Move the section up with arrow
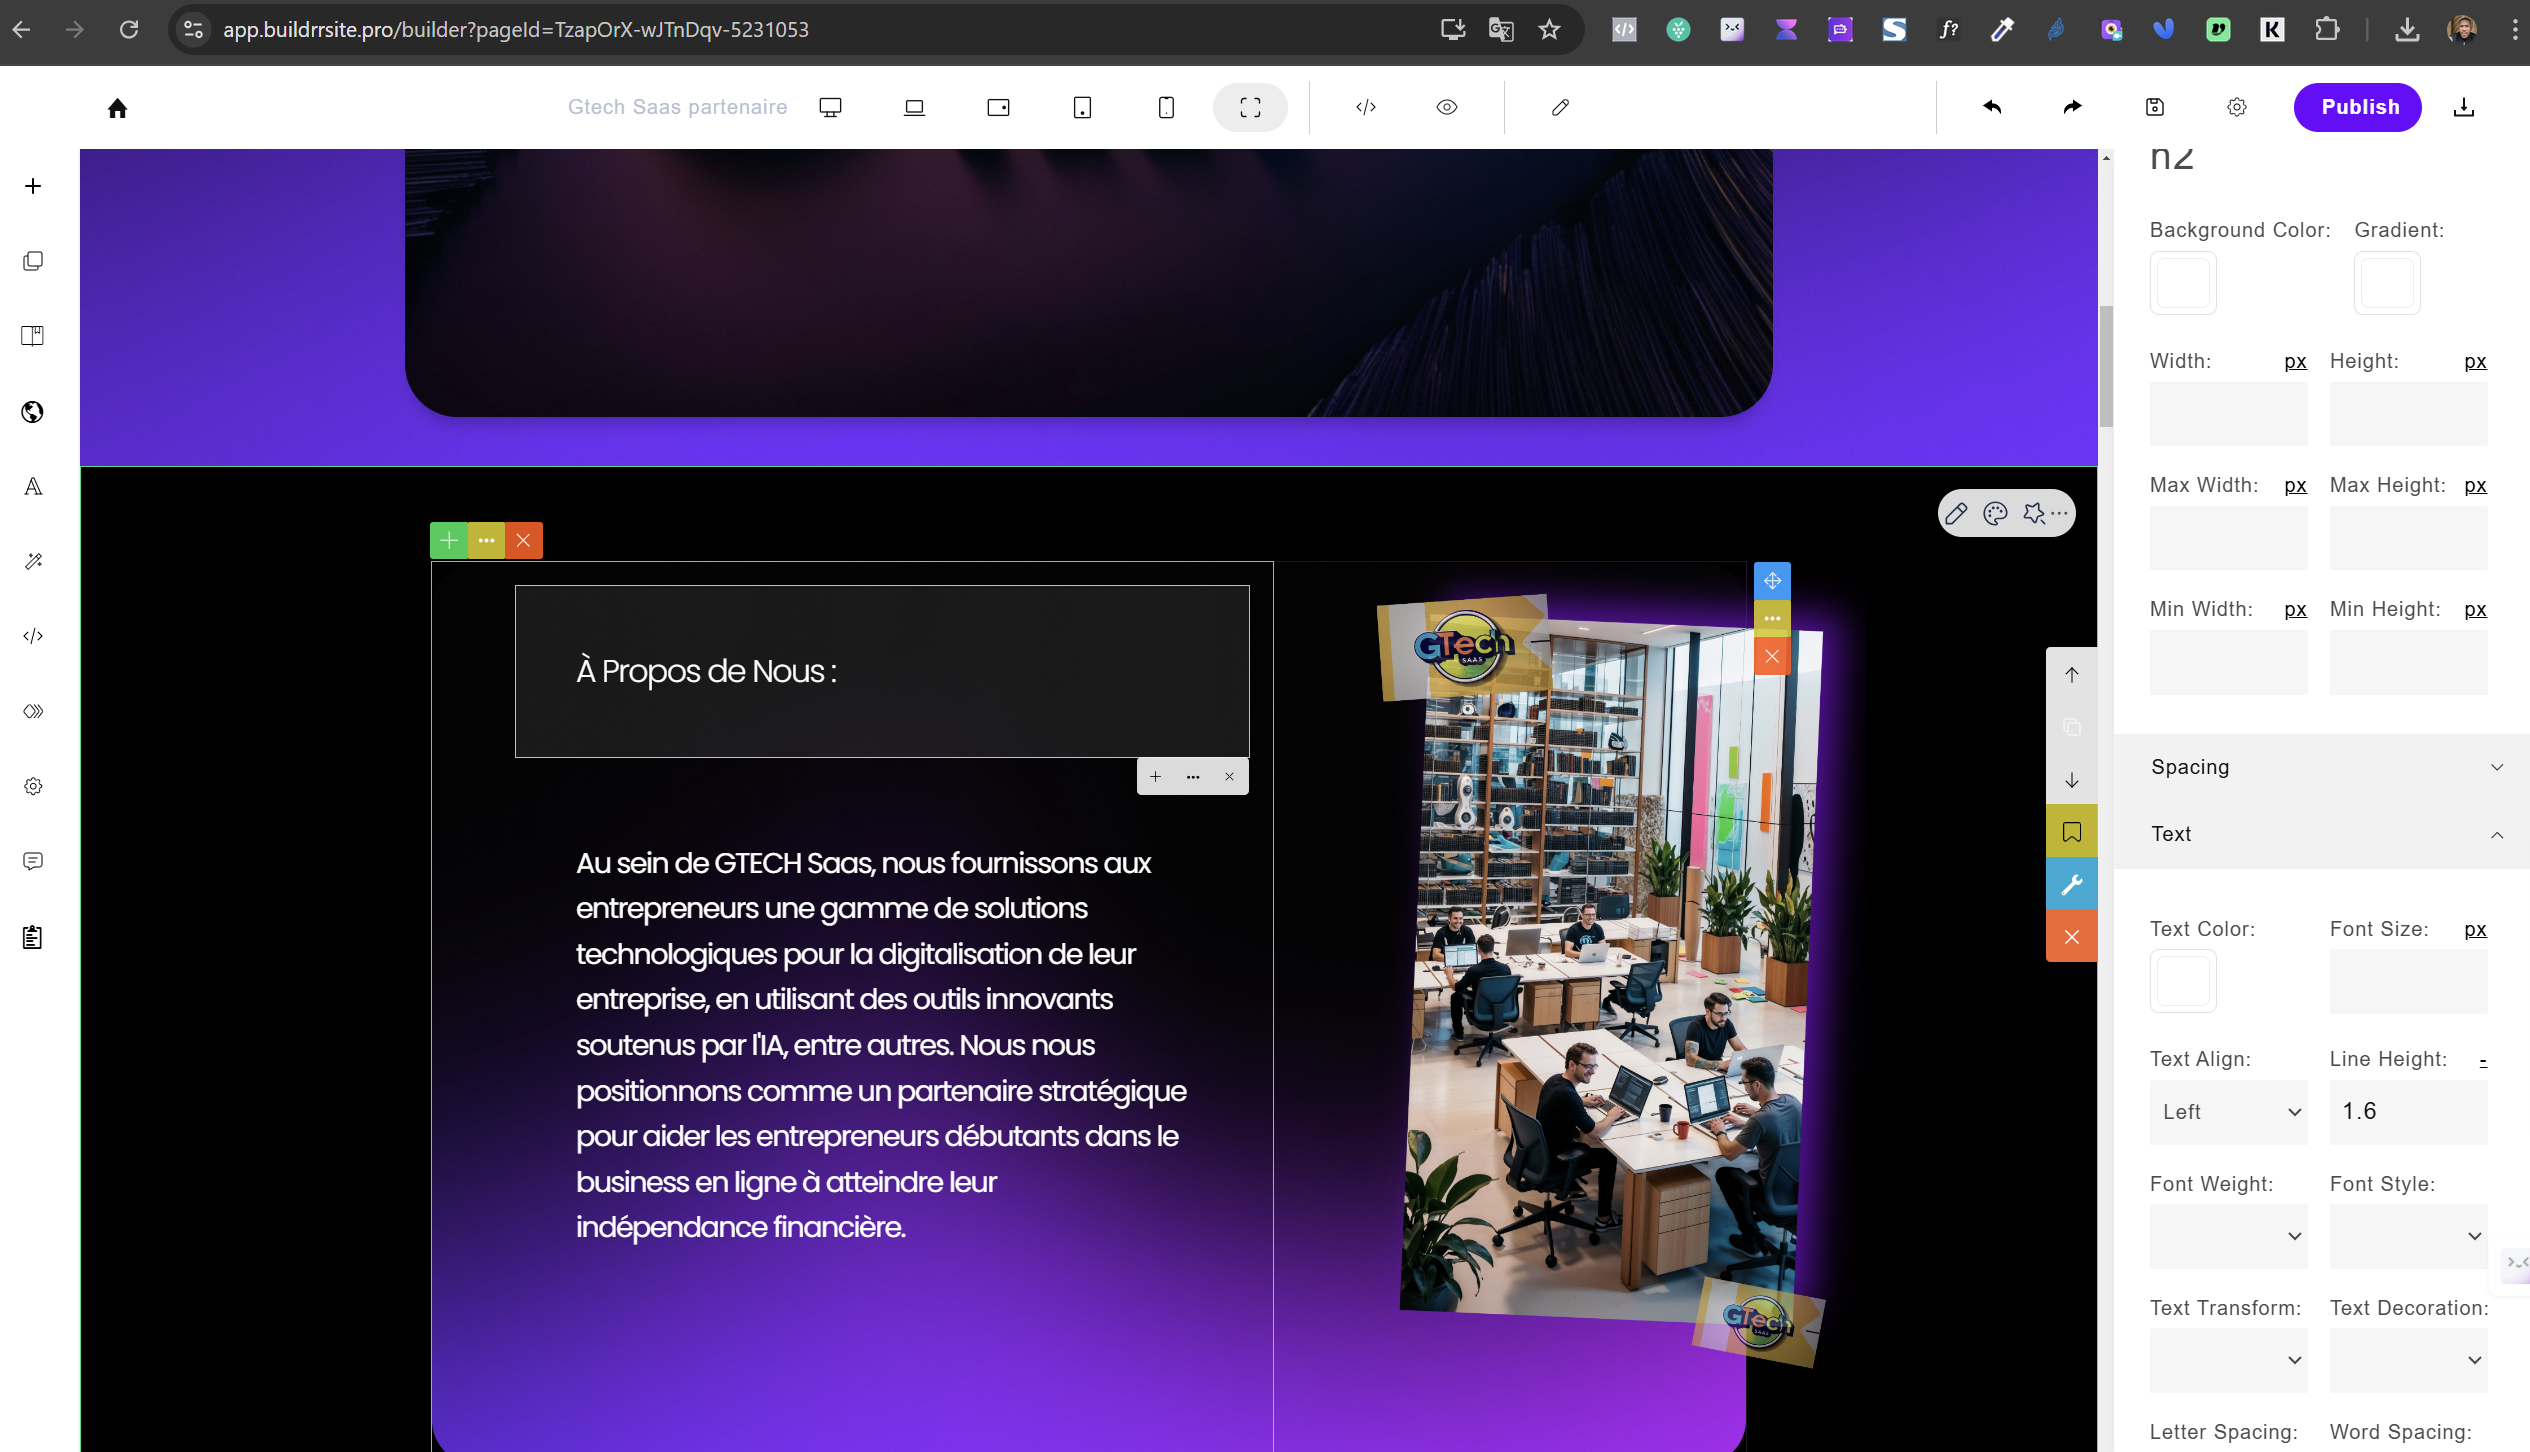The width and height of the screenshot is (2530, 1452). click(x=2072, y=675)
